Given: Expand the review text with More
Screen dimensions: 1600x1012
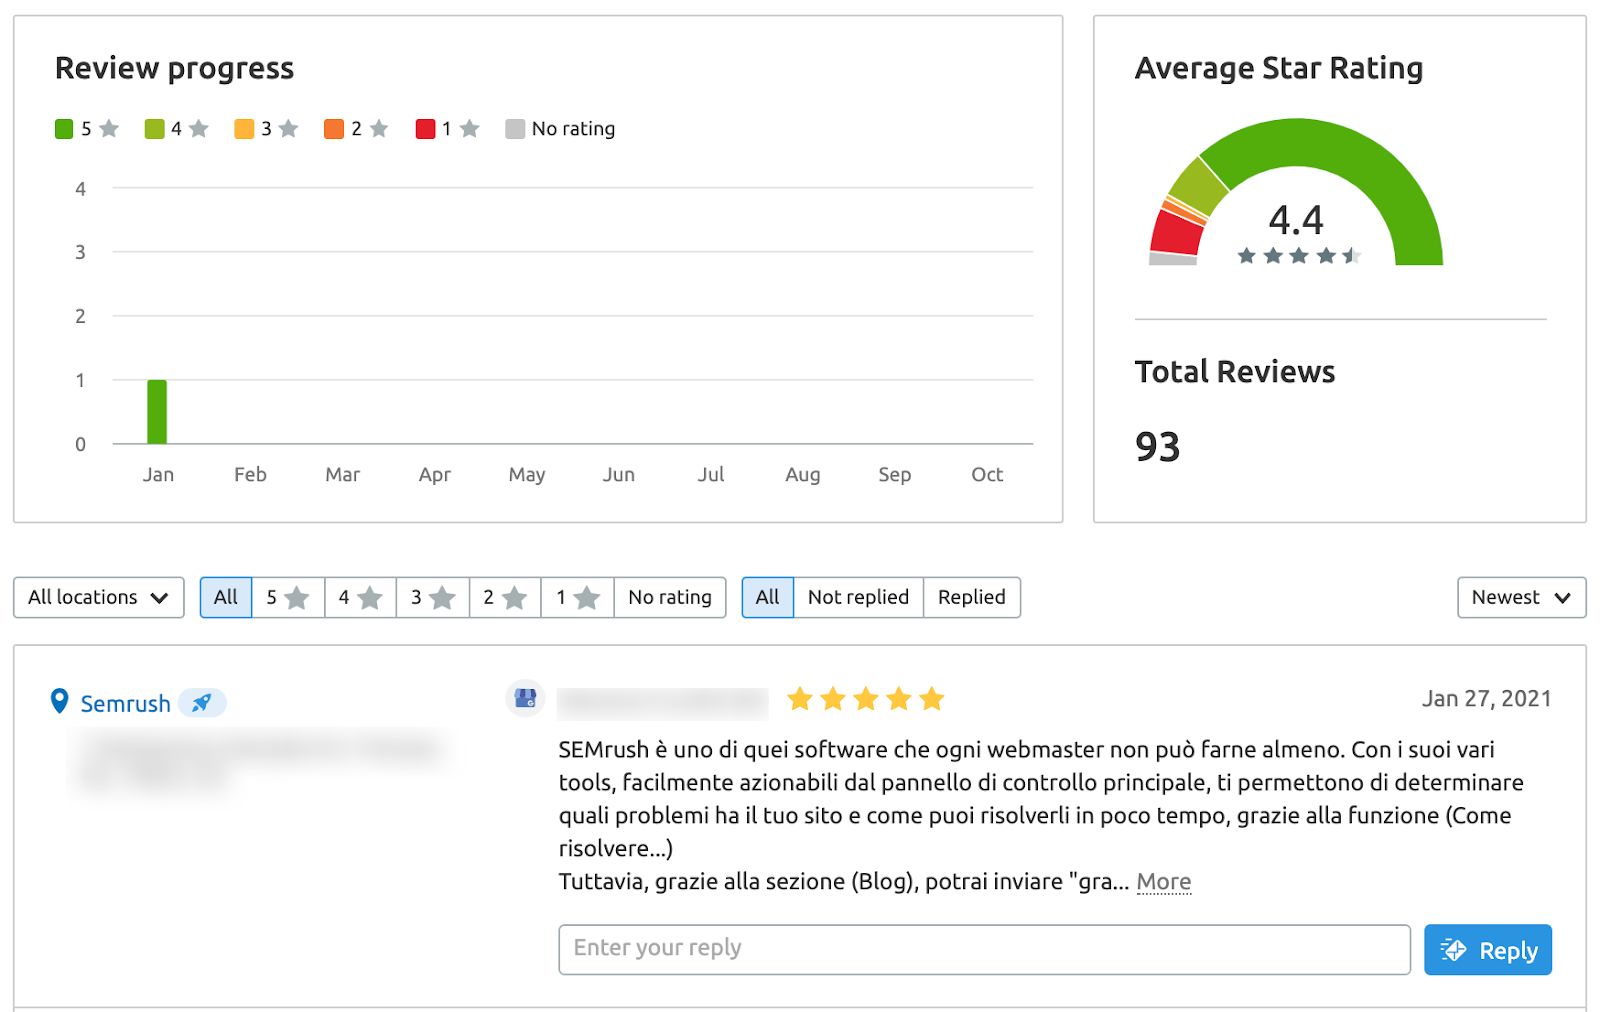Looking at the screenshot, I should pyautogui.click(x=1163, y=882).
